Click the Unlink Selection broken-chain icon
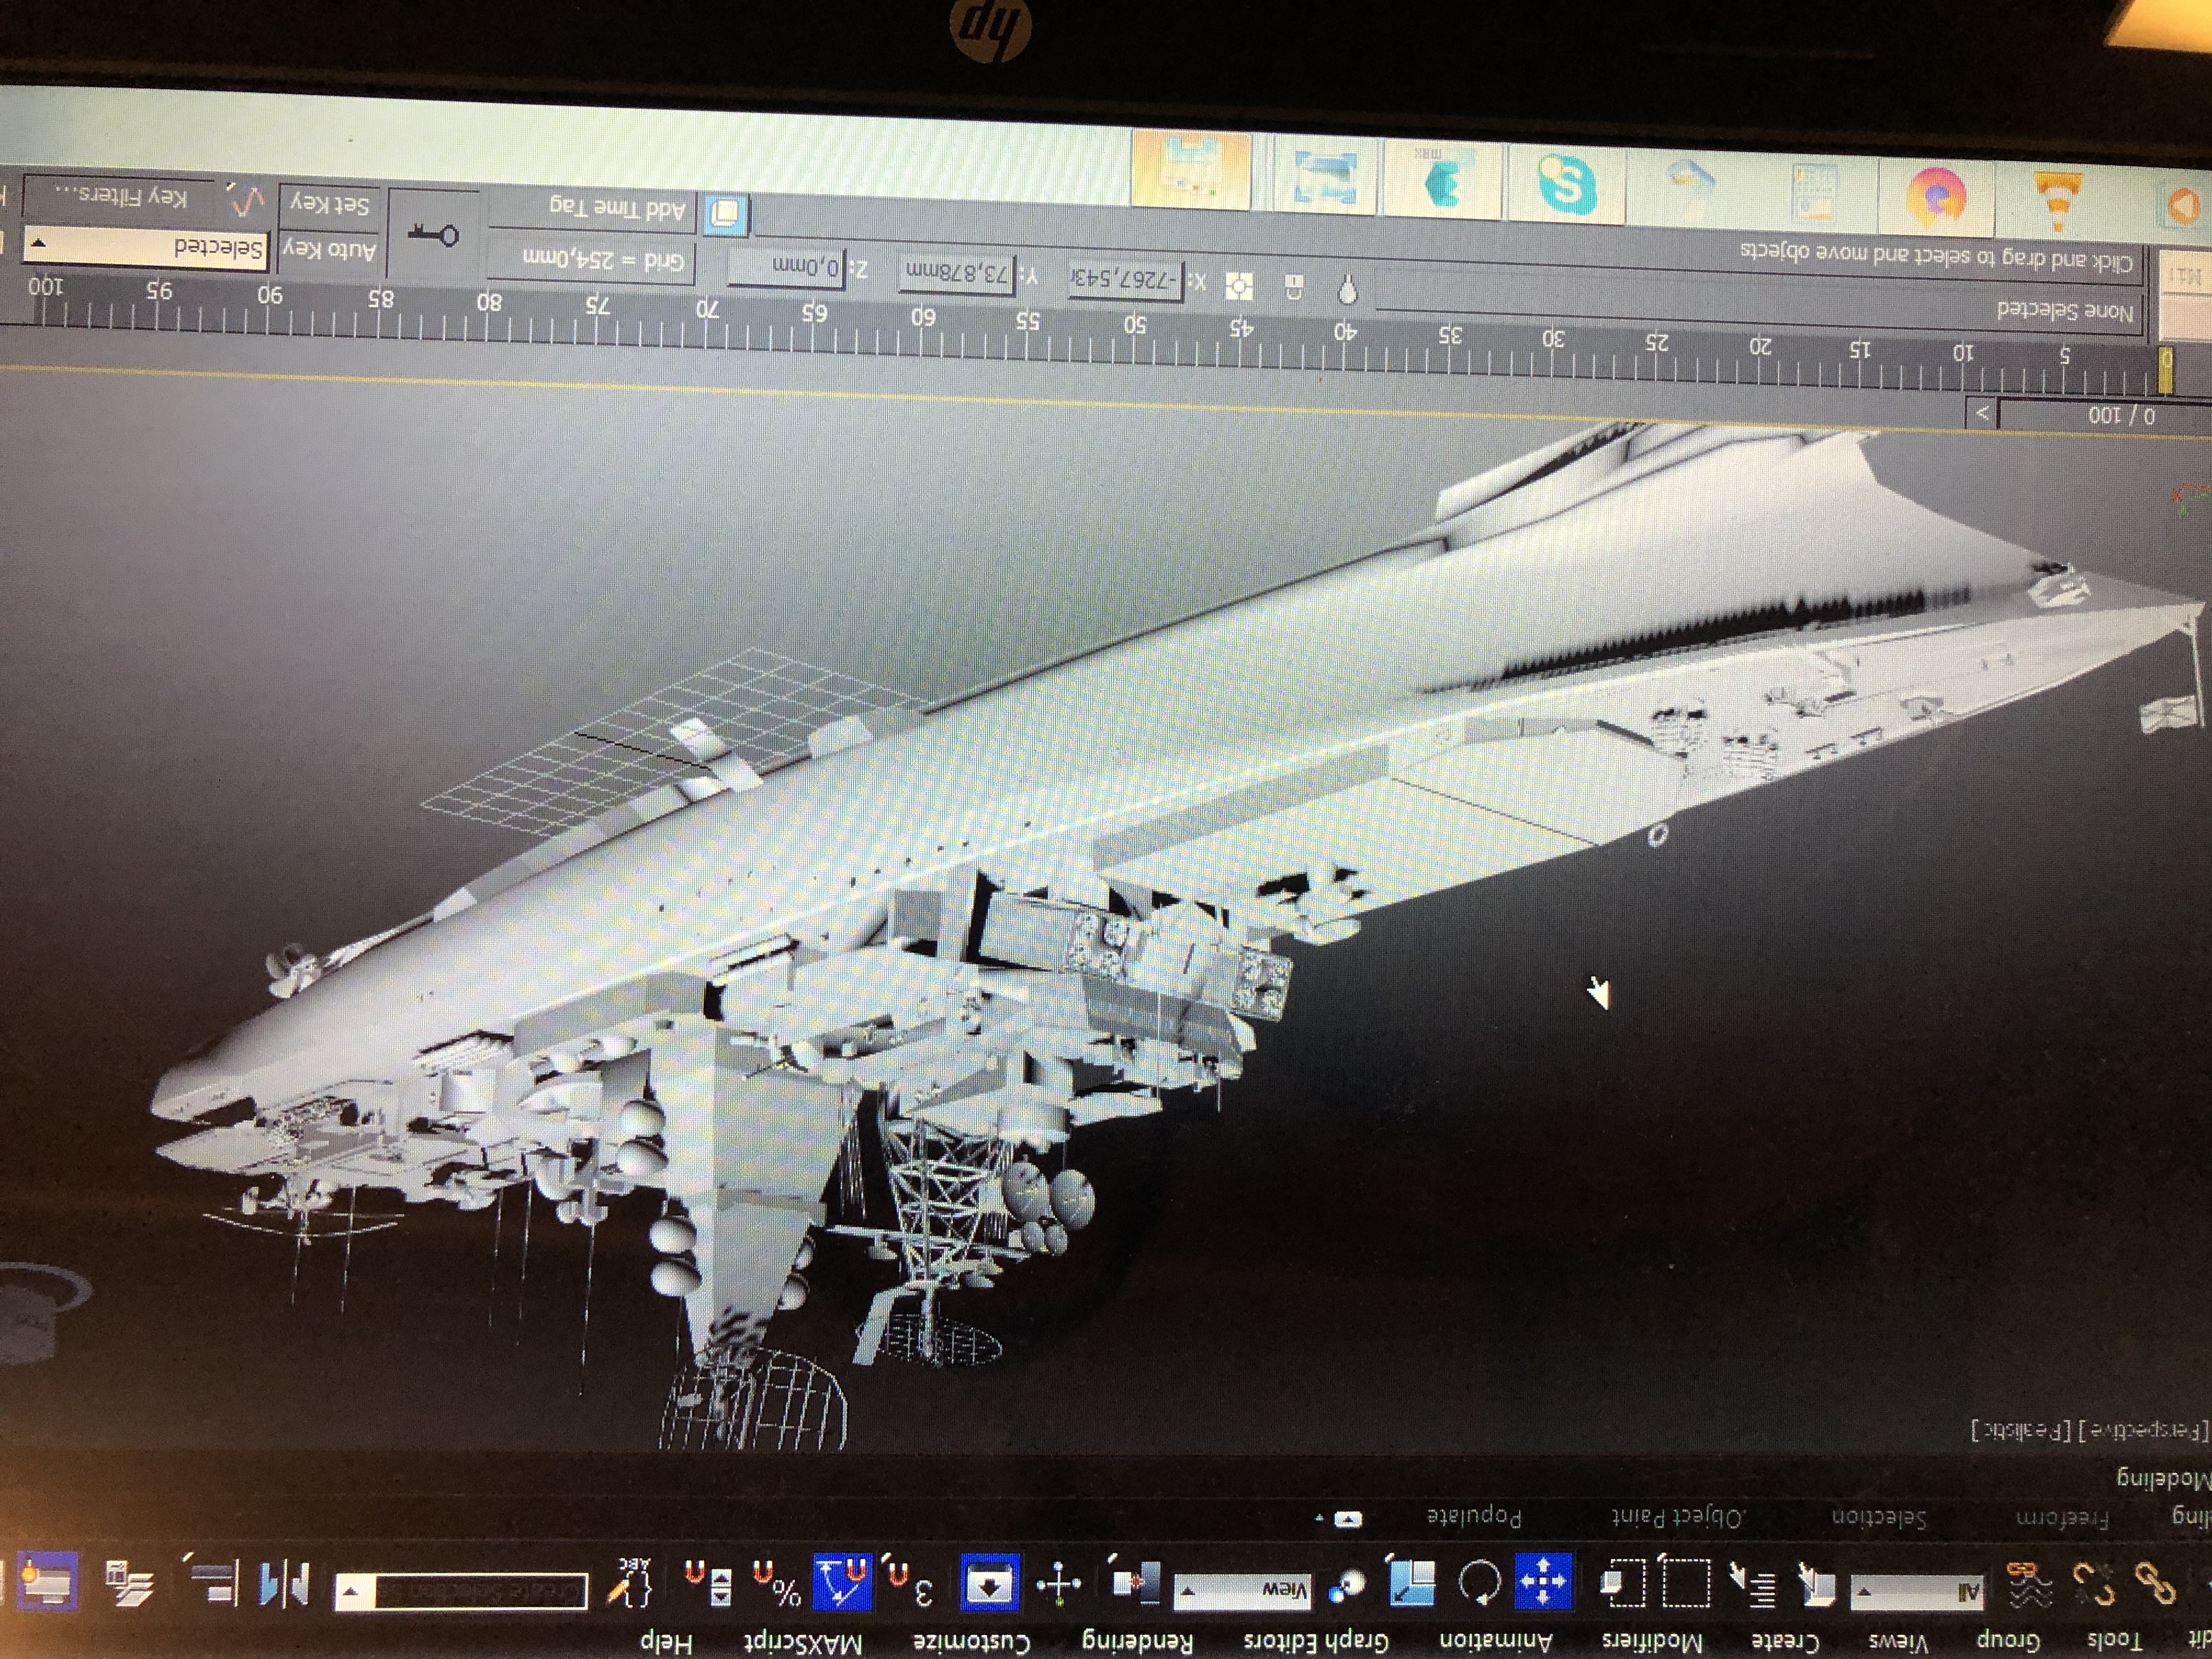 2093,1583
